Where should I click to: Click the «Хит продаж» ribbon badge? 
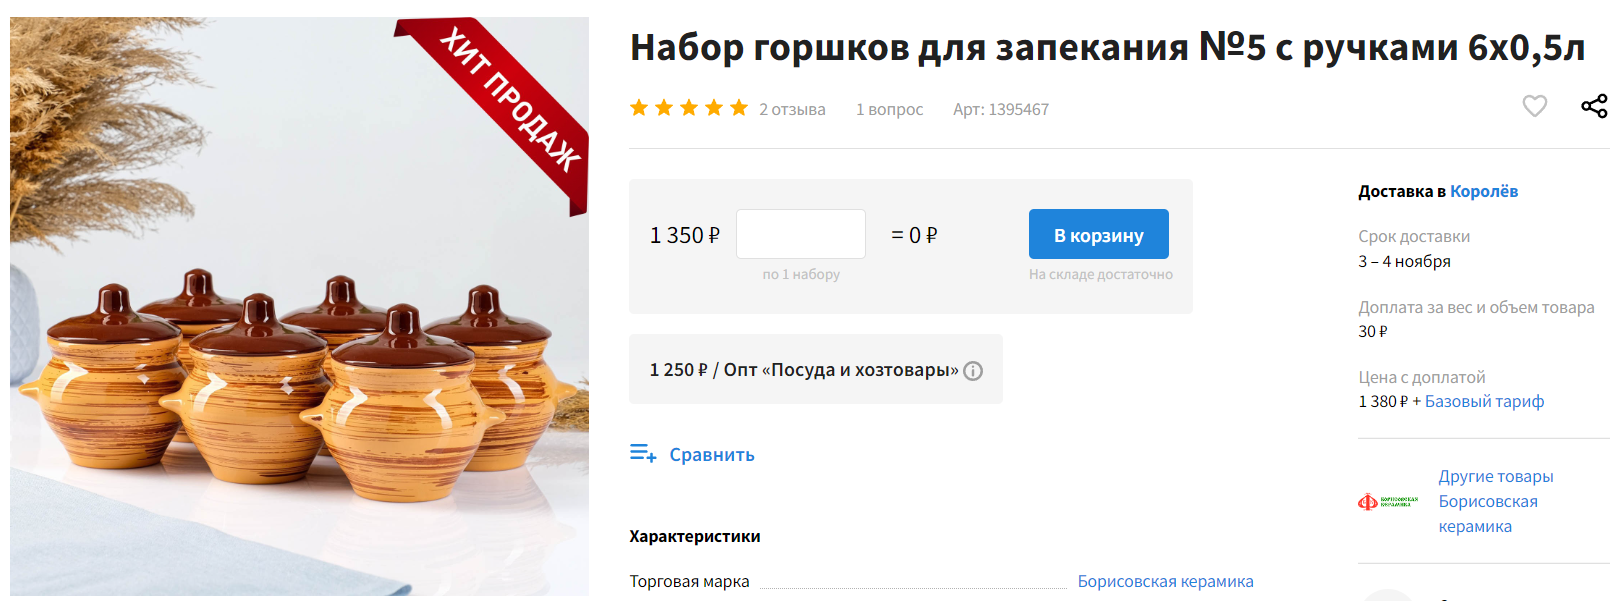click(x=498, y=108)
